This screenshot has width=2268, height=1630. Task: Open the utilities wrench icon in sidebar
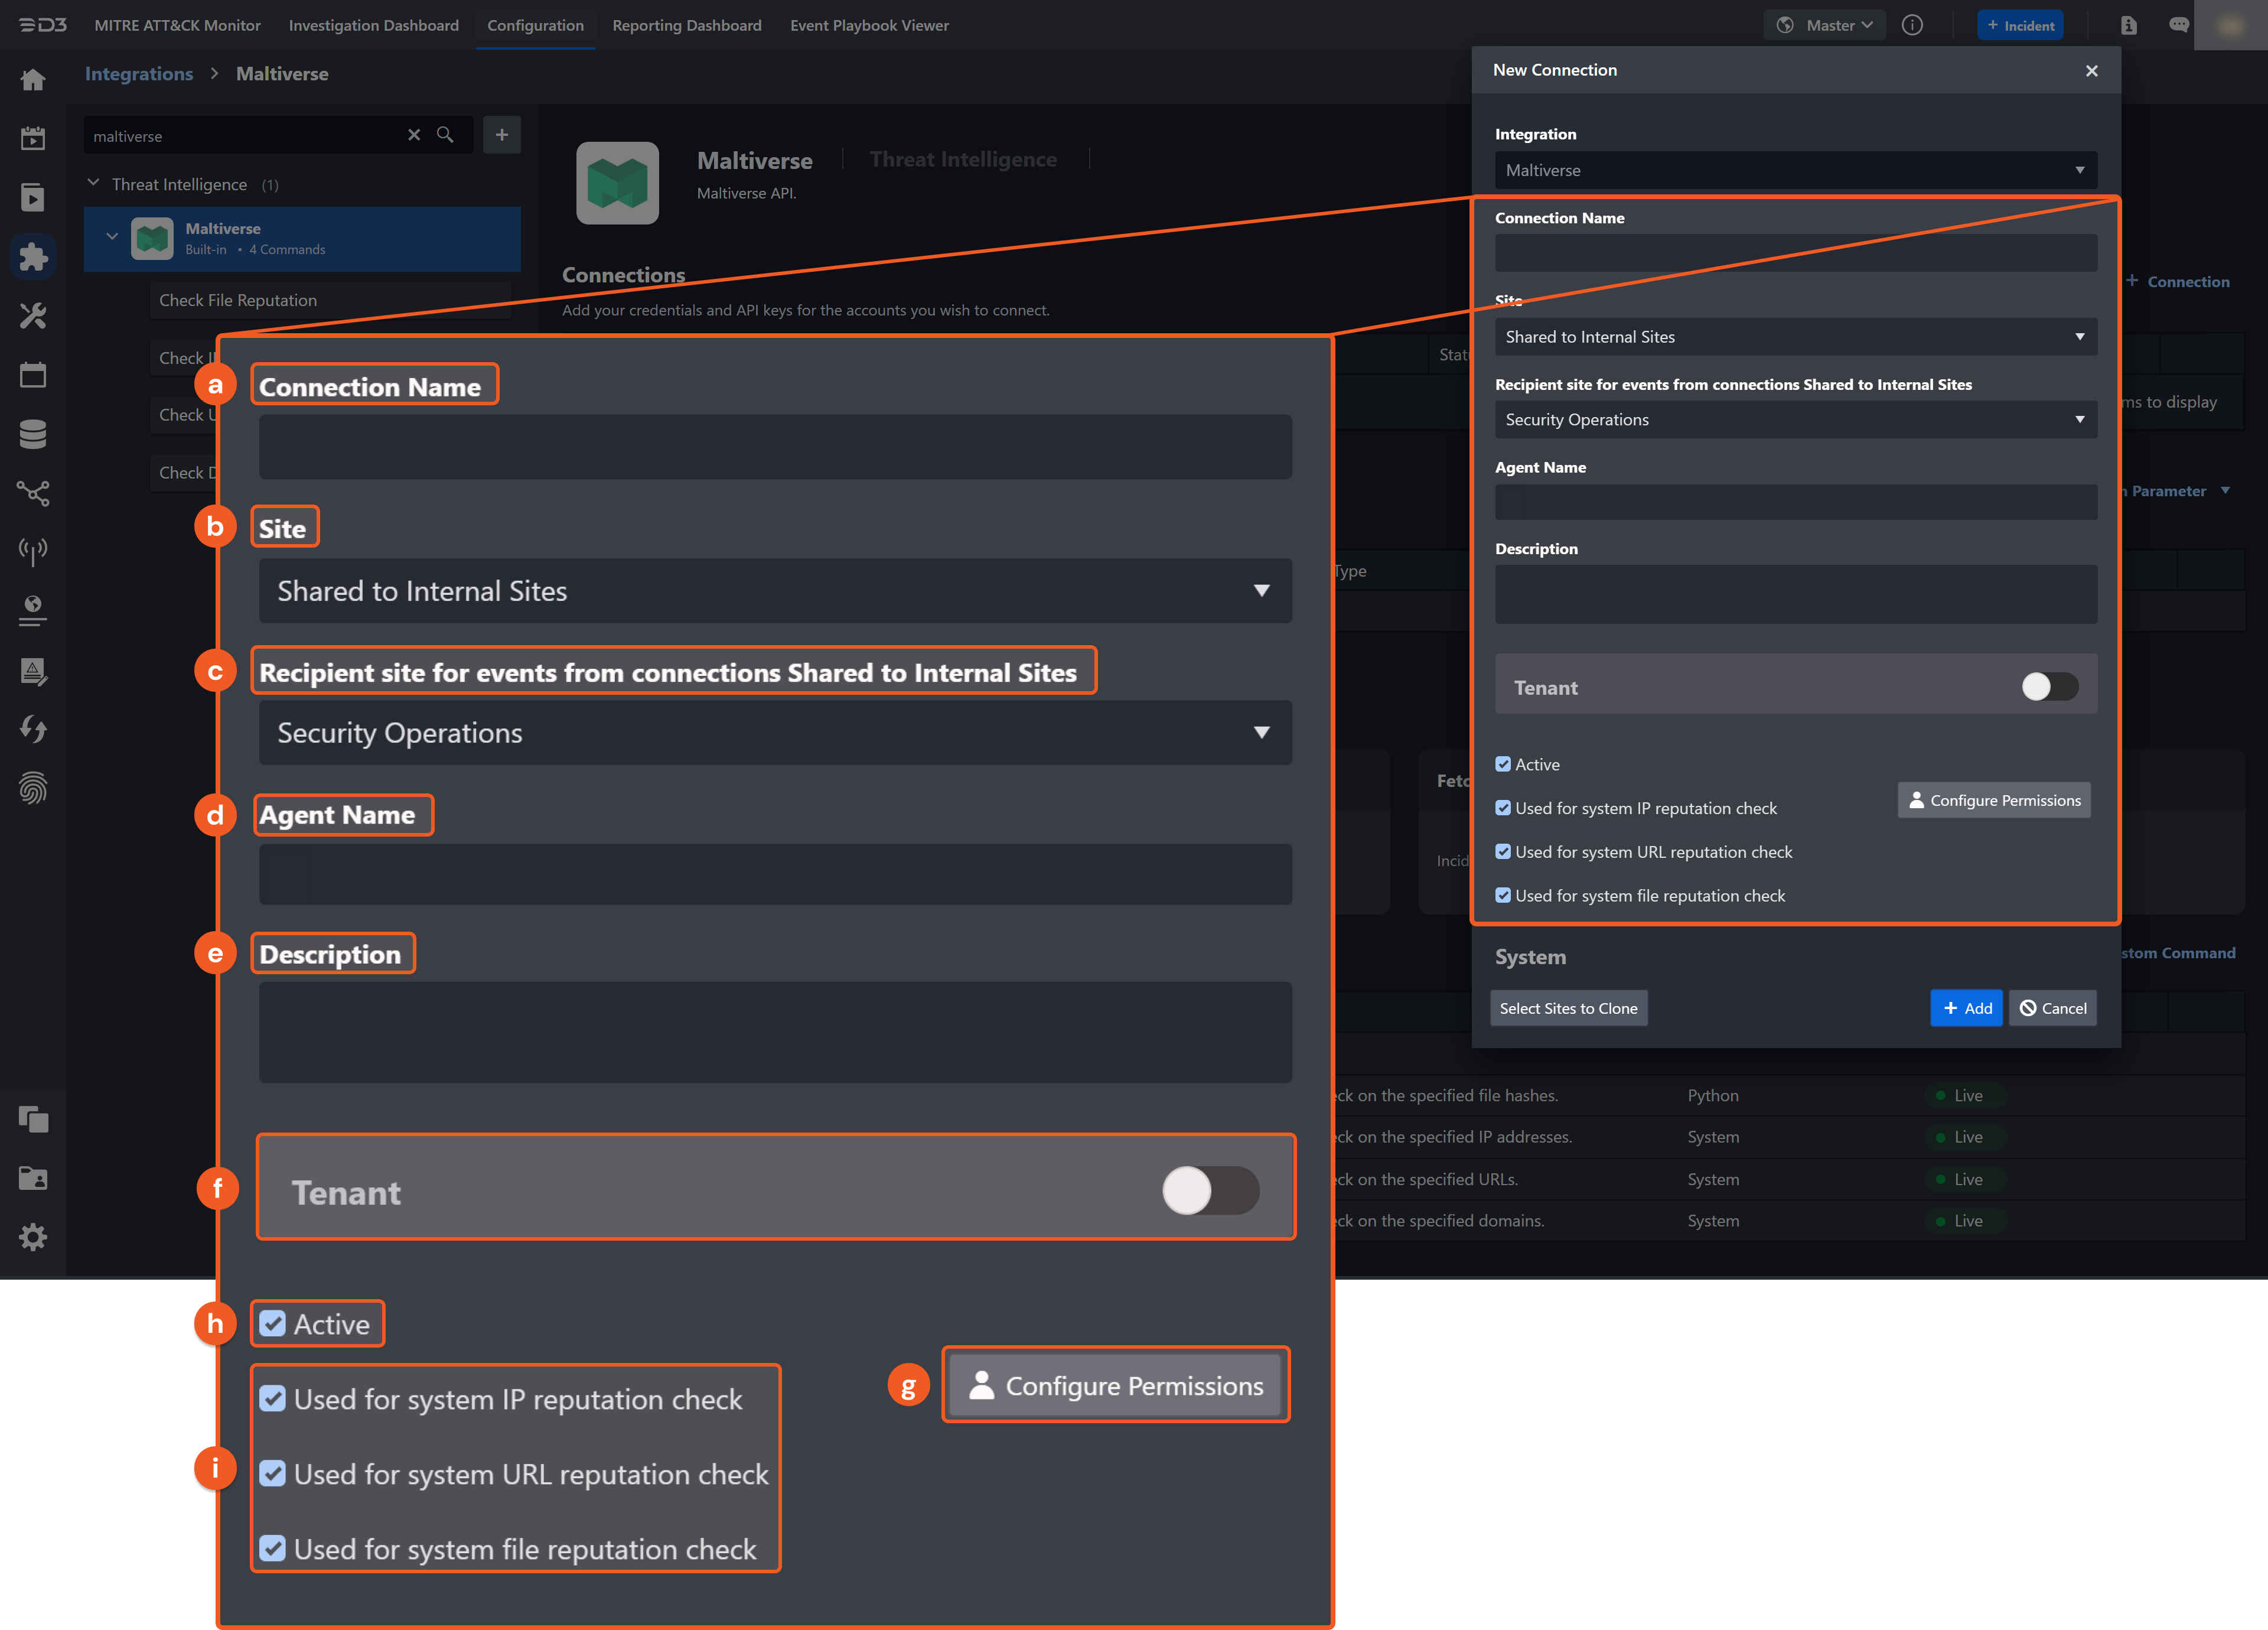pyautogui.click(x=33, y=315)
